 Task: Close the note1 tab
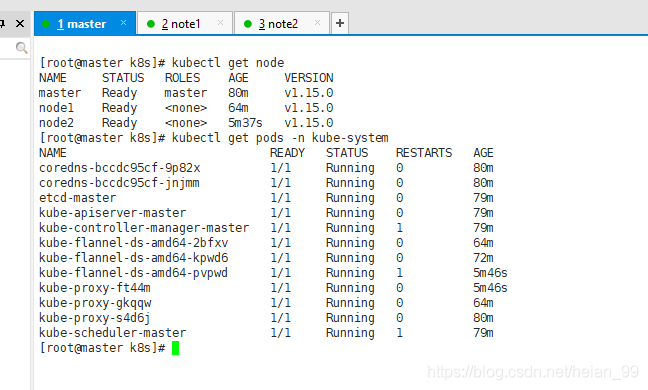(x=220, y=23)
